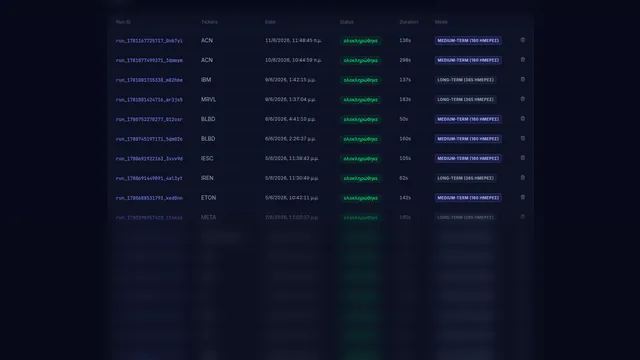Viewport: 640px width, 360px height.
Task: Delete the ACN run dated 10/6/2026
Action: [522, 60]
